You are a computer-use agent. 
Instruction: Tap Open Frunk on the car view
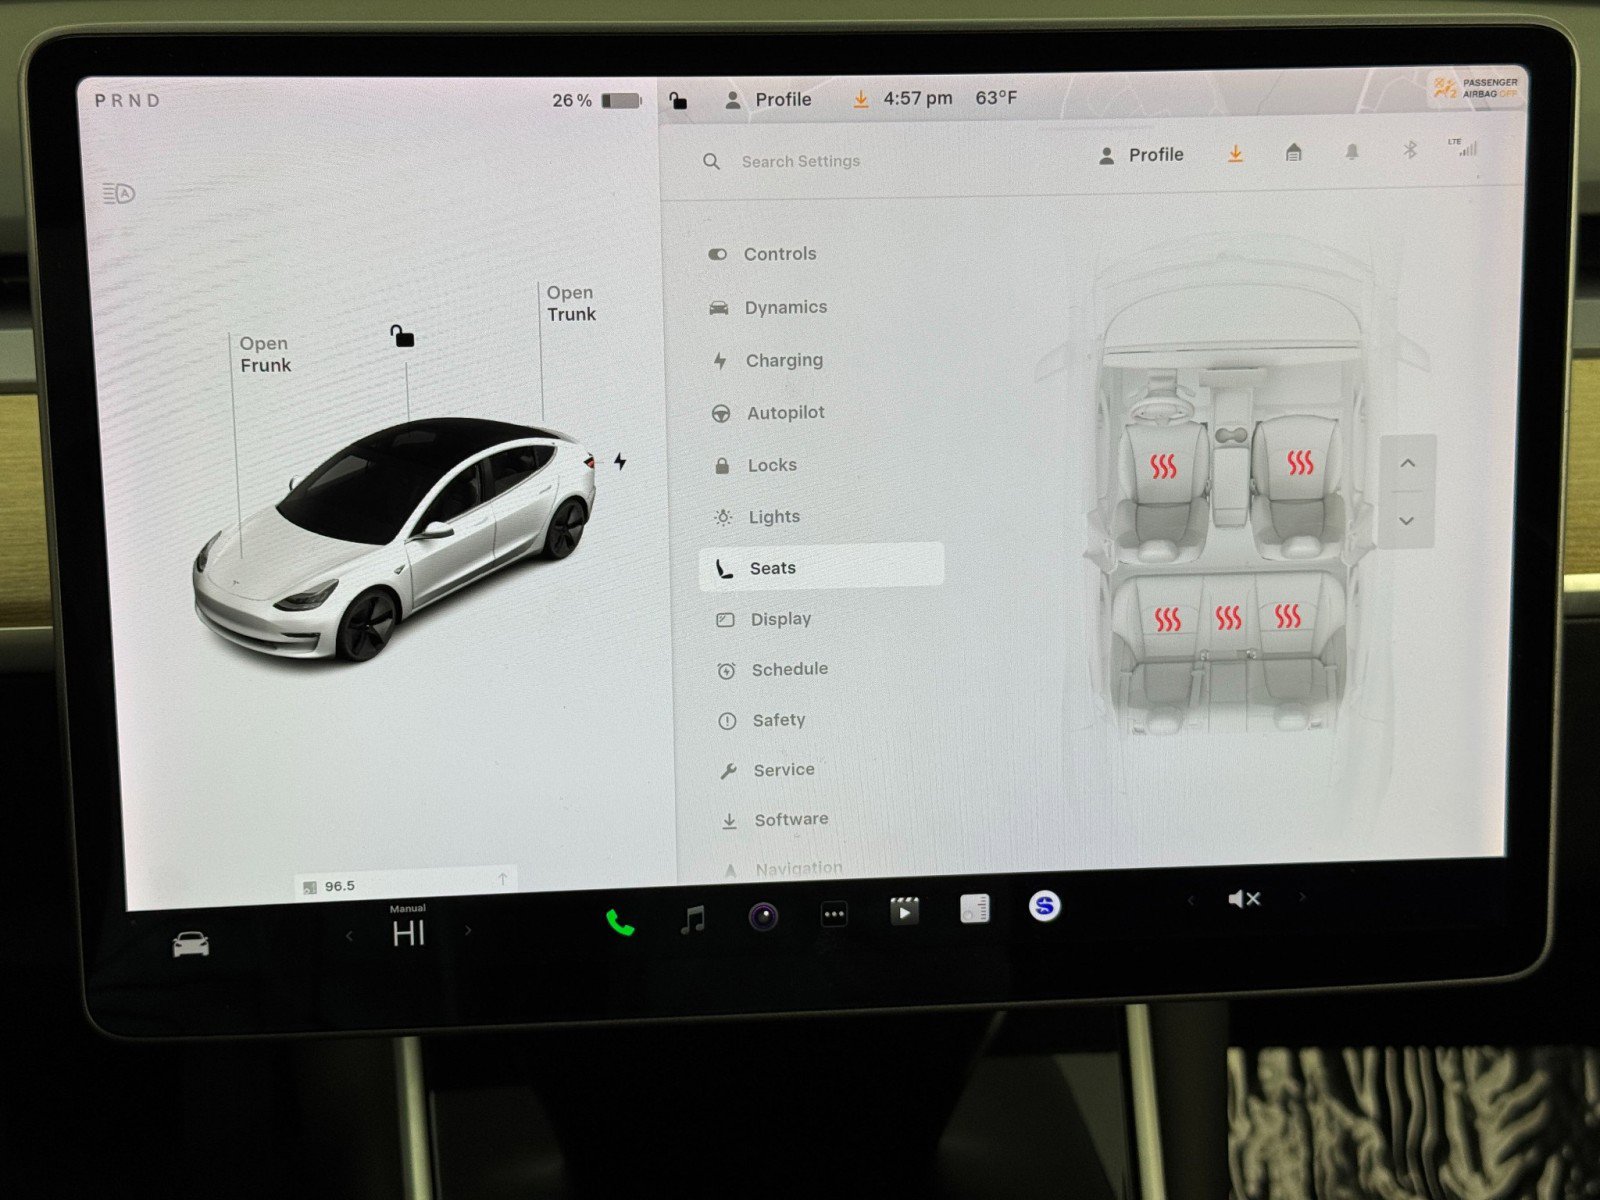pos(264,354)
